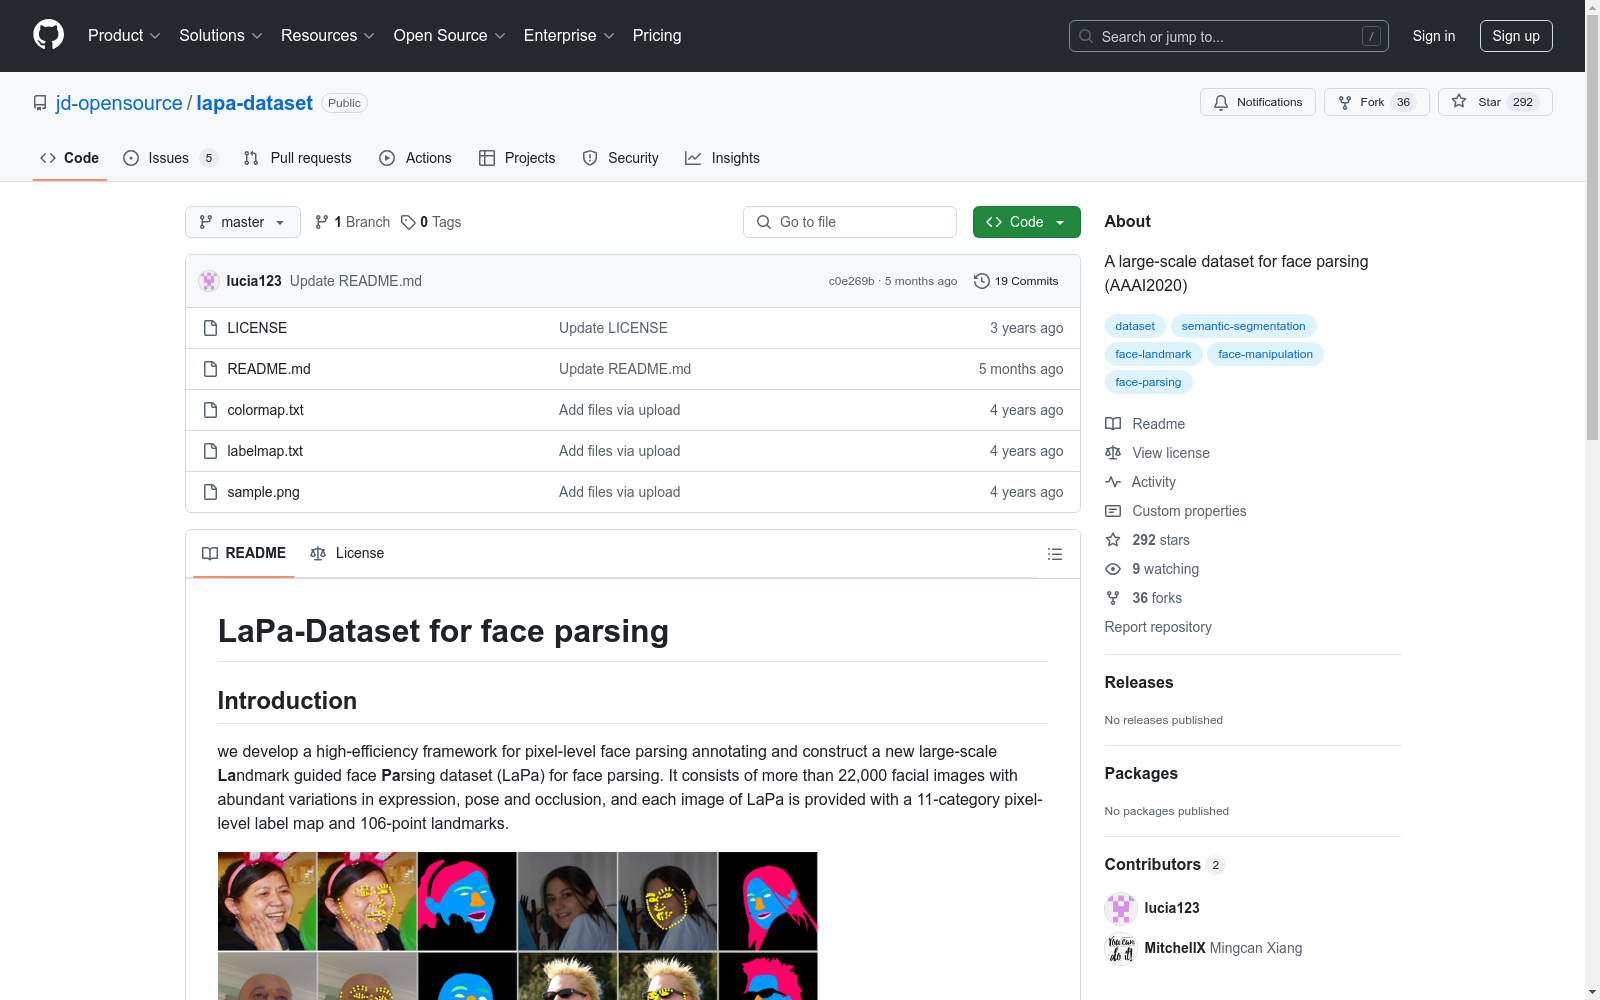Switch to the Code tab
Viewport: 1600px width, 1000px height.
click(69, 158)
